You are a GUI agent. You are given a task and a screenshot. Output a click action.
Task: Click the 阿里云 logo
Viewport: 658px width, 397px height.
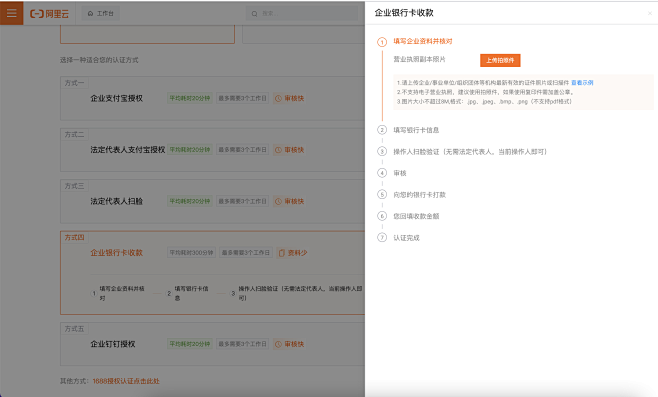coord(49,14)
